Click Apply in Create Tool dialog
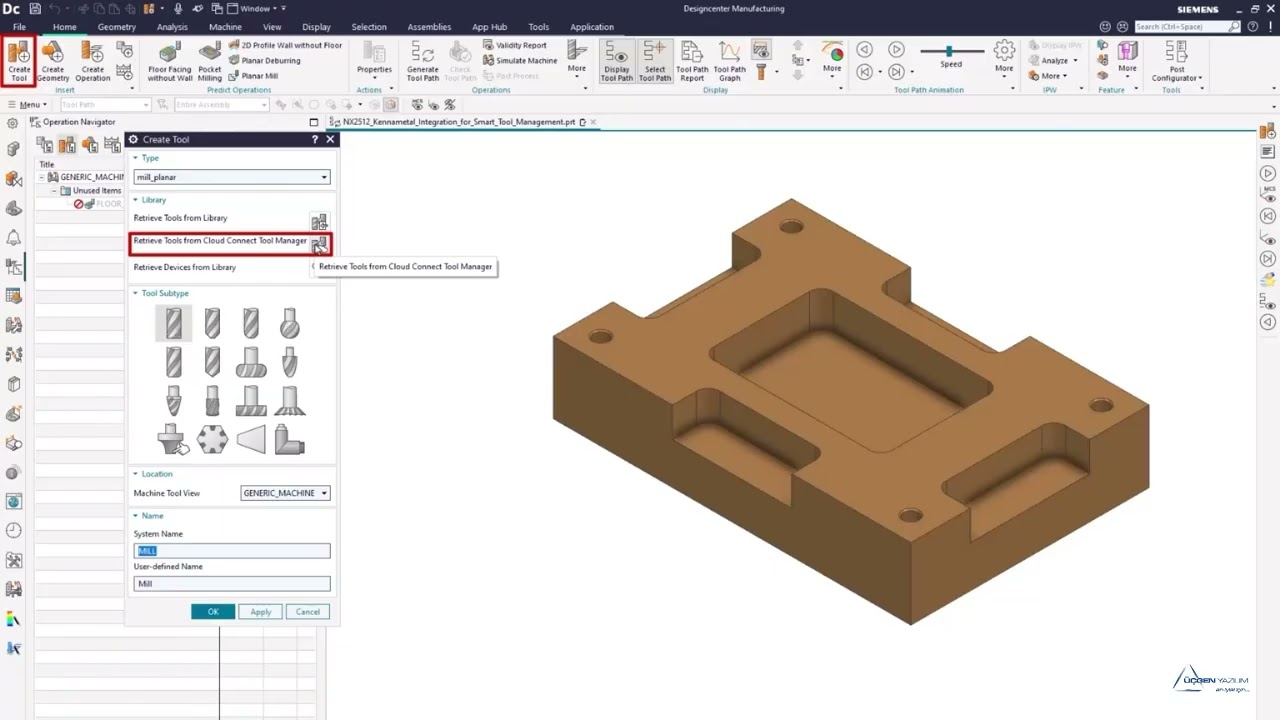This screenshot has width=1280, height=720. (x=261, y=612)
